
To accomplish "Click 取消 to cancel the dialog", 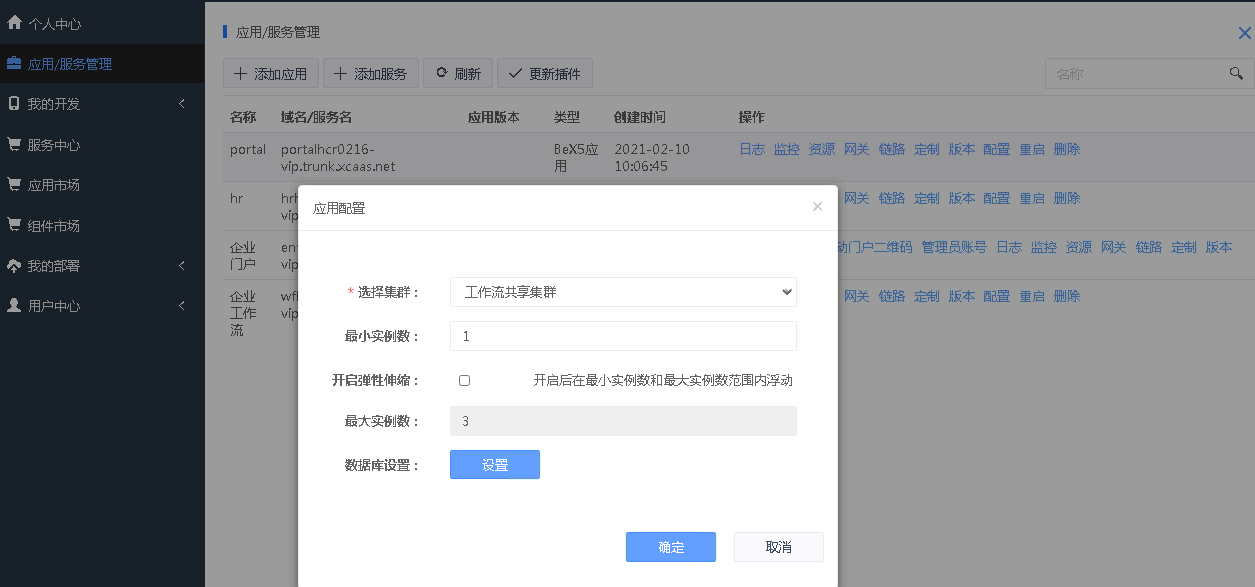I will pos(778,547).
